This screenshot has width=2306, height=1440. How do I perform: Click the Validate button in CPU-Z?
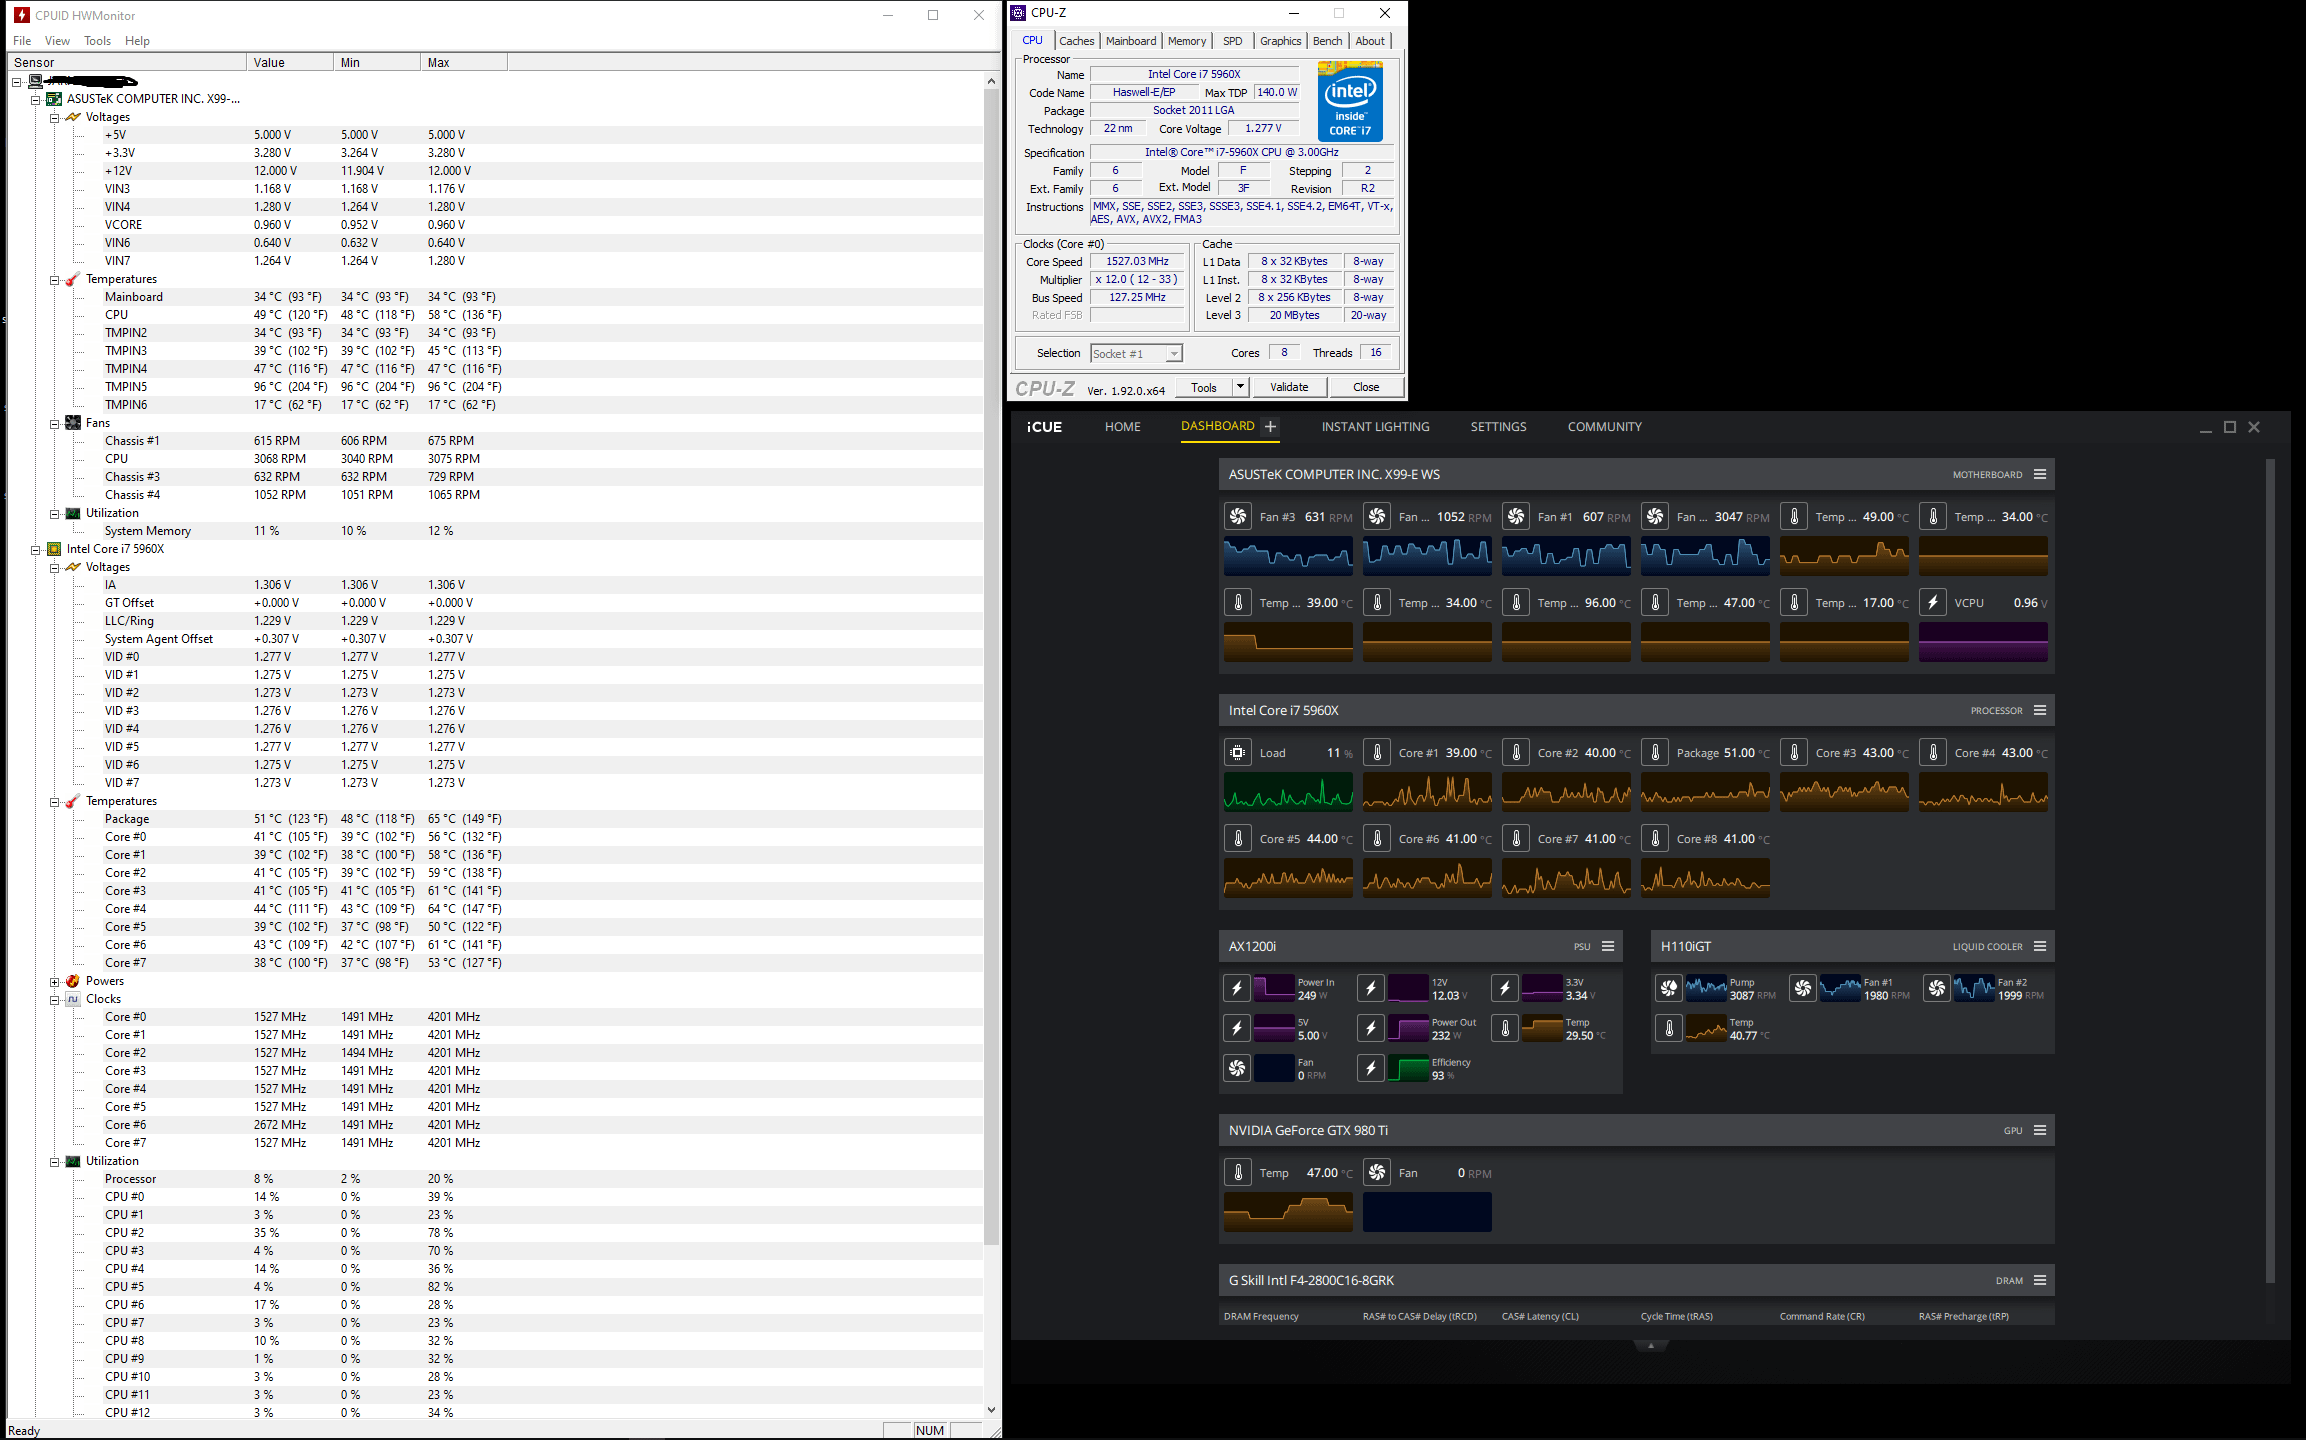click(x=1289, y=387)
